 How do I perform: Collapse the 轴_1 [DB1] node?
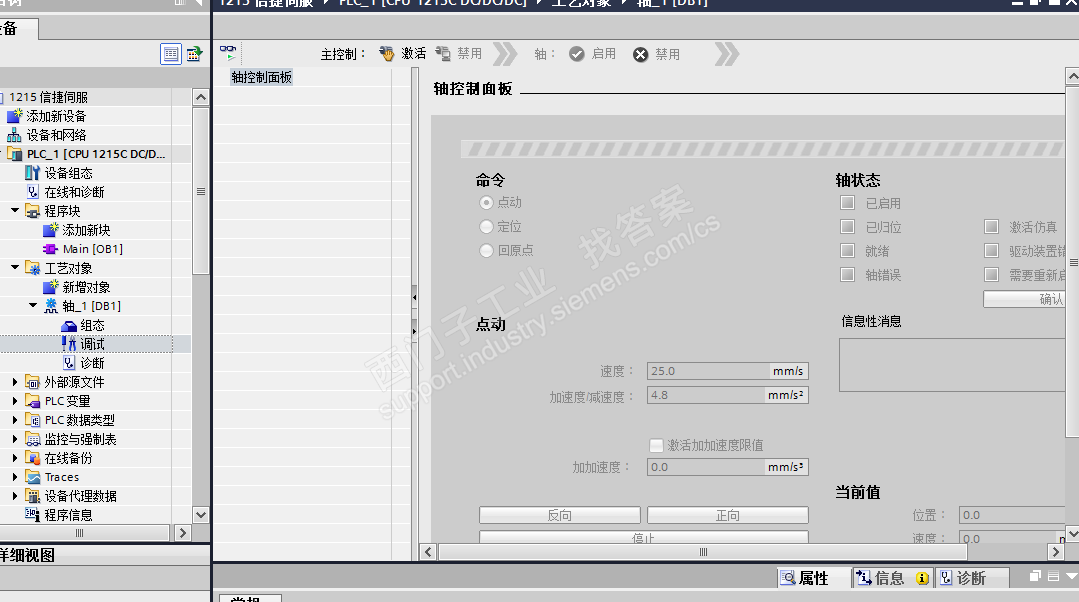(x=33, y=305)
